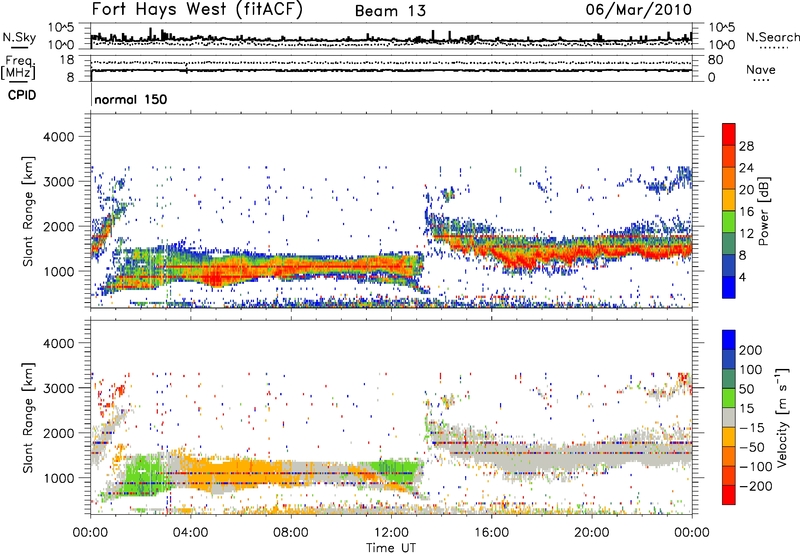Select the "N.Sky" legend label
This screenshot has height=554, width=800.
pos(19,37)
